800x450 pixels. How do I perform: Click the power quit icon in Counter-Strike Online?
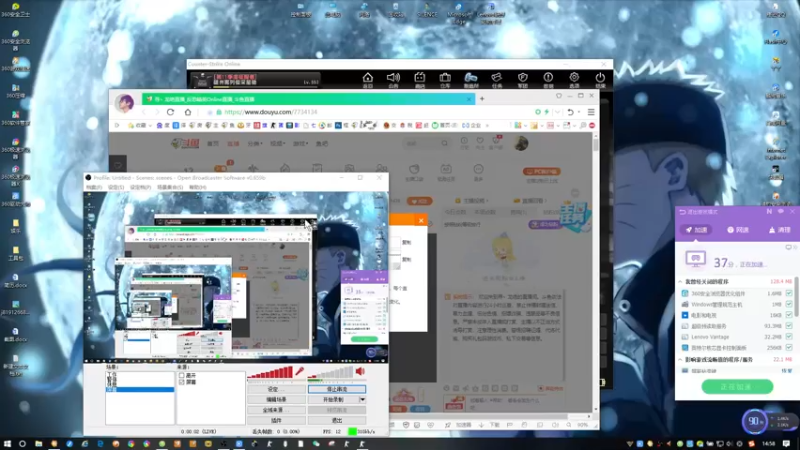(x=600, y=78)
